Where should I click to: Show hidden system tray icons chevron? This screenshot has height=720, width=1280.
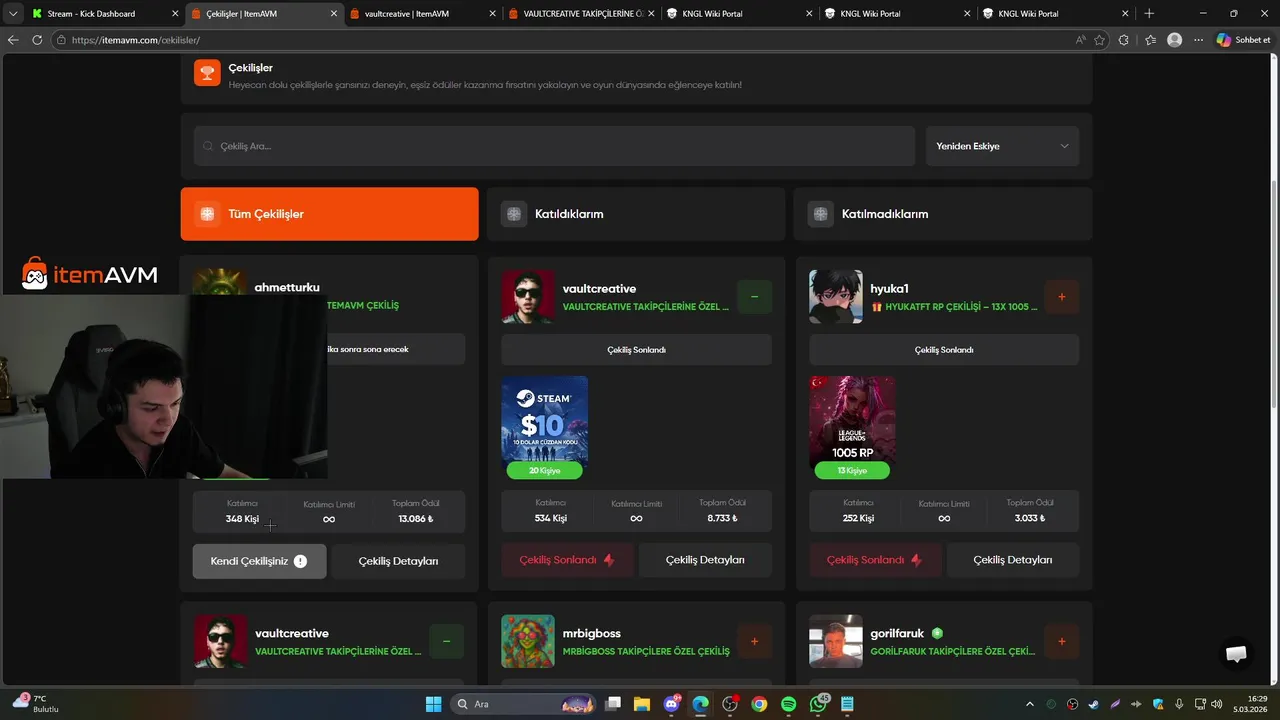(x=1030, y=704)
